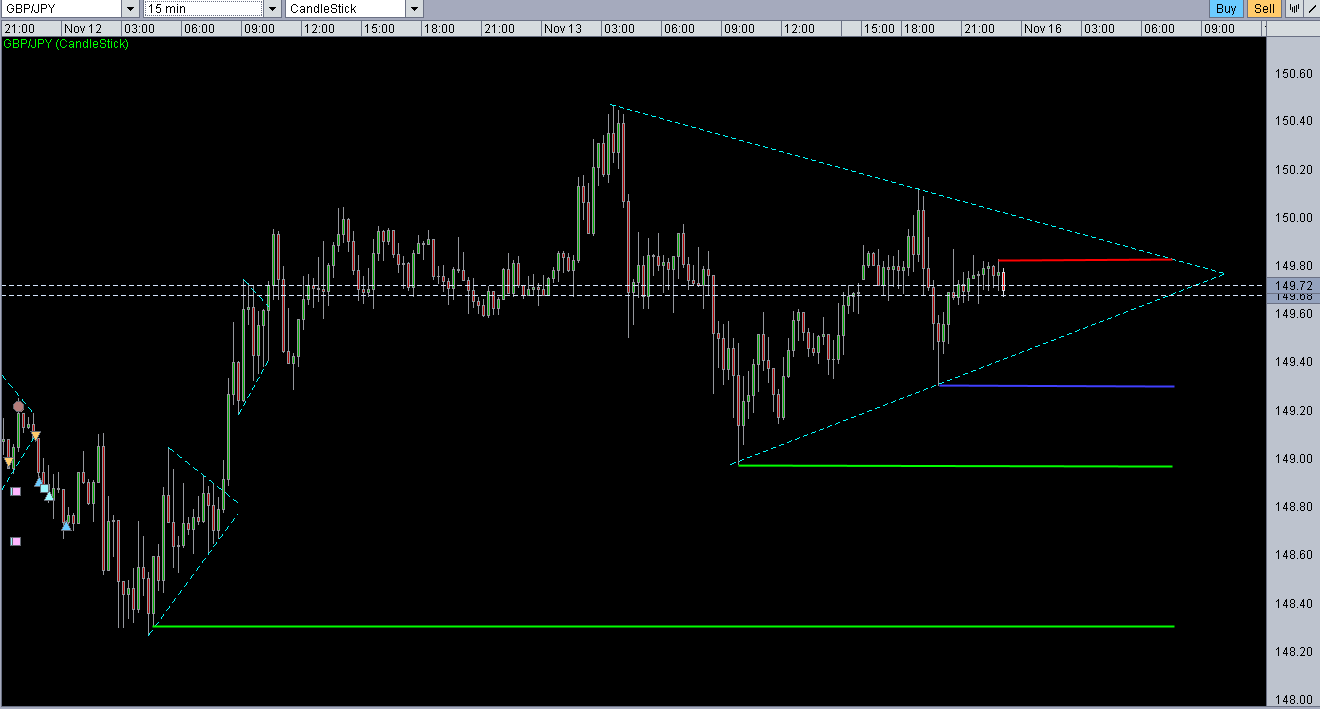1320x709 pixels.
Task: Select the line drawing tool icon
Action: click(x=1311, y=9)
